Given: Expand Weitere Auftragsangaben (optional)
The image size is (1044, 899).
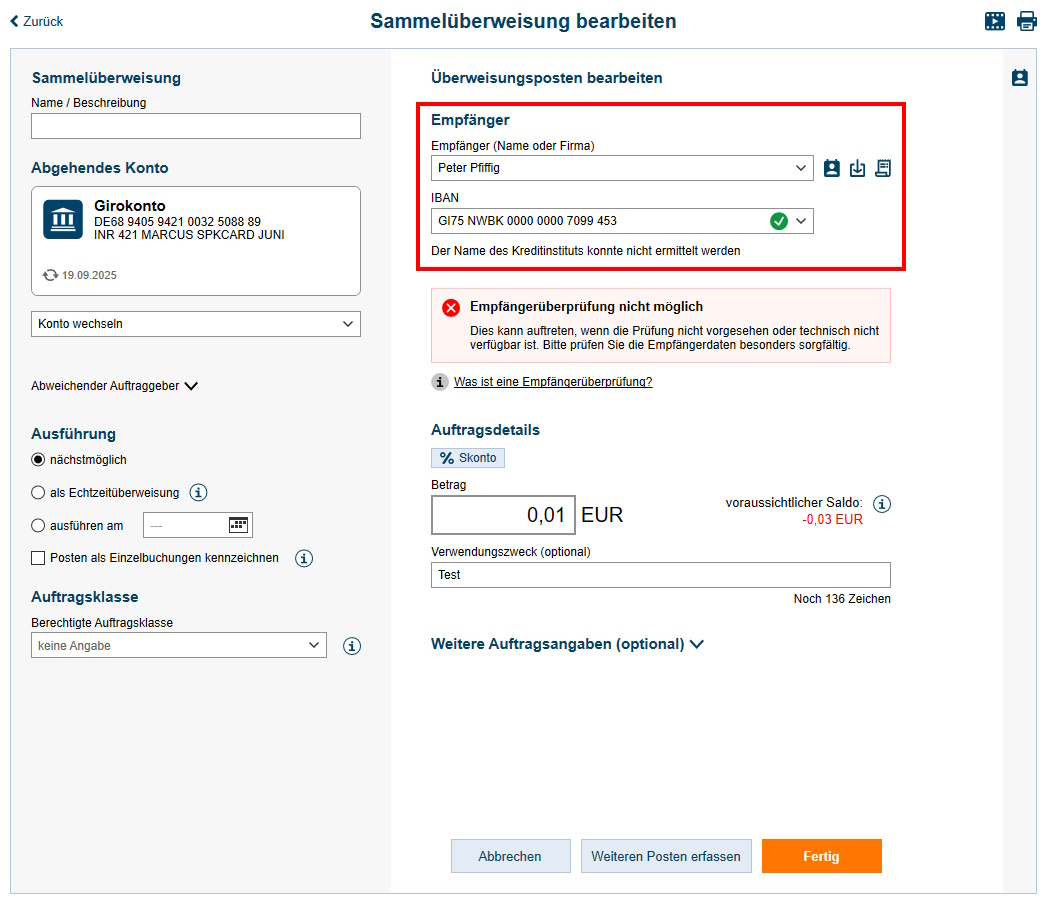Looking at the screenshot, I should click(568, 645).
